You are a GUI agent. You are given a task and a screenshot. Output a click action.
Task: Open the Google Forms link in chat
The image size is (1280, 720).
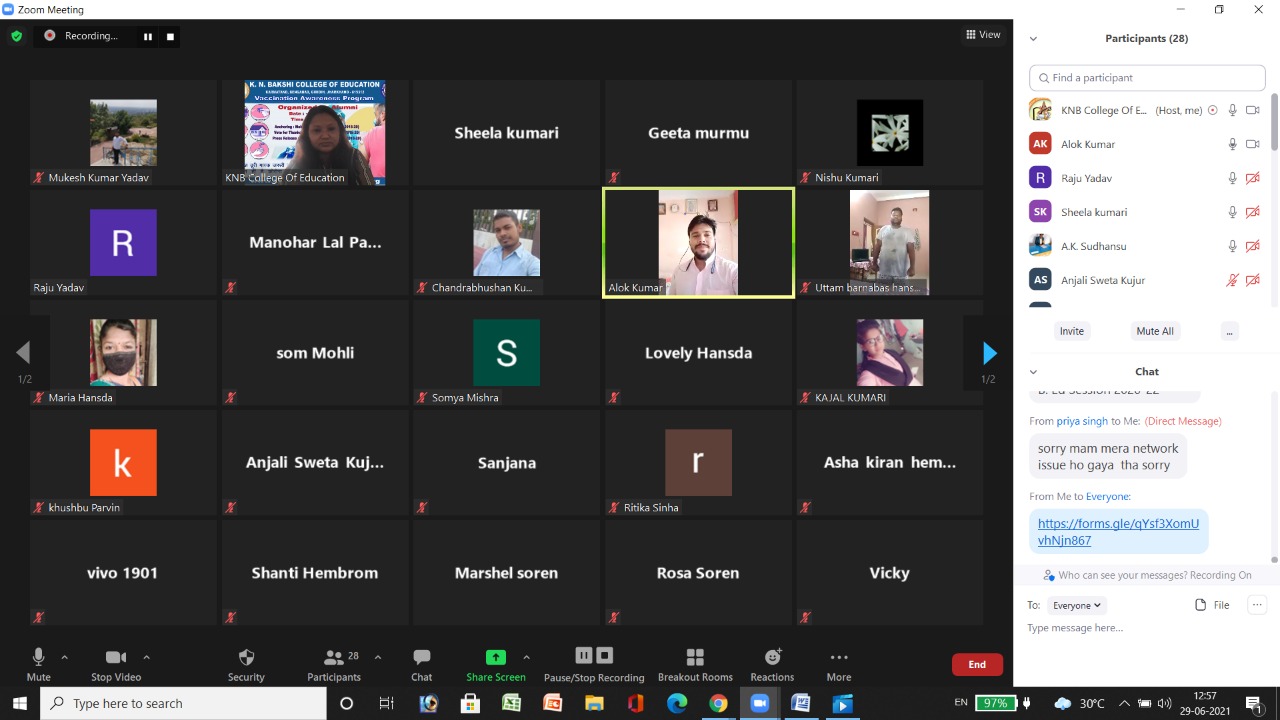pos(1118,531)
